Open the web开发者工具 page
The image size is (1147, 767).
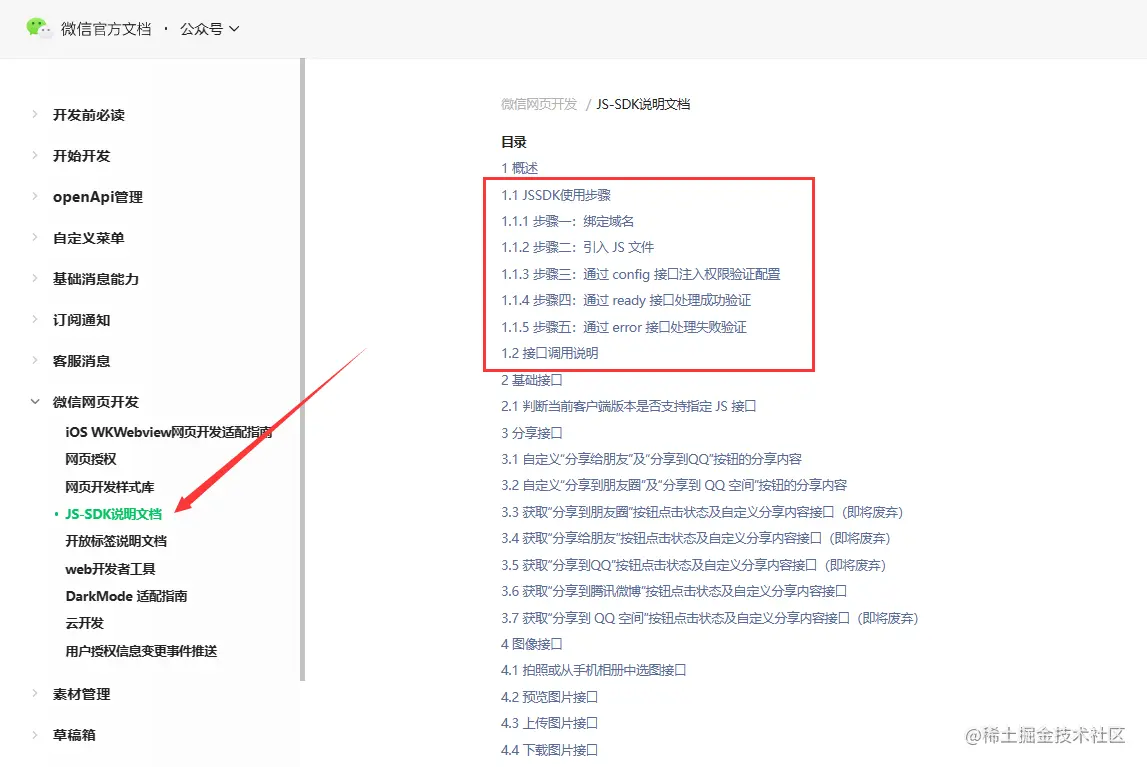tap(110, 569)
